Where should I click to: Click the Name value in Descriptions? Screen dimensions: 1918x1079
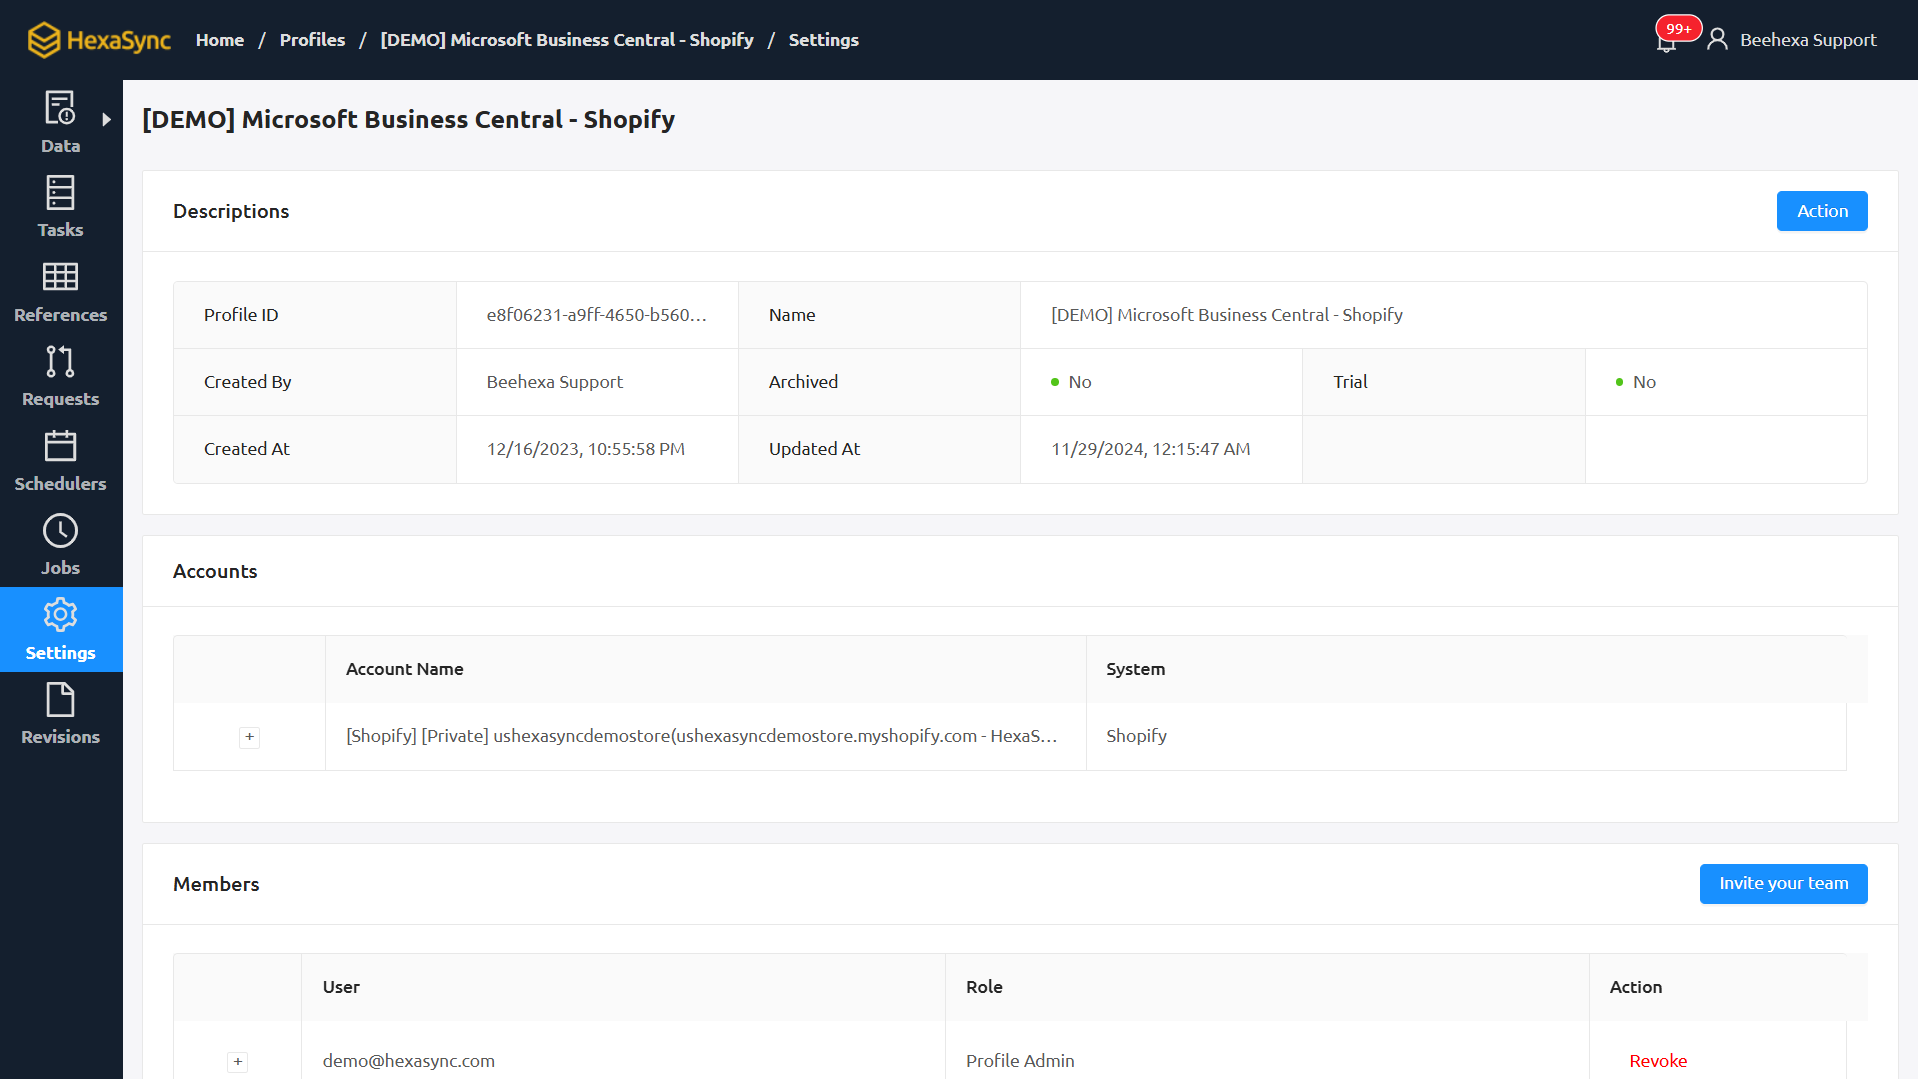[1227, 315]
